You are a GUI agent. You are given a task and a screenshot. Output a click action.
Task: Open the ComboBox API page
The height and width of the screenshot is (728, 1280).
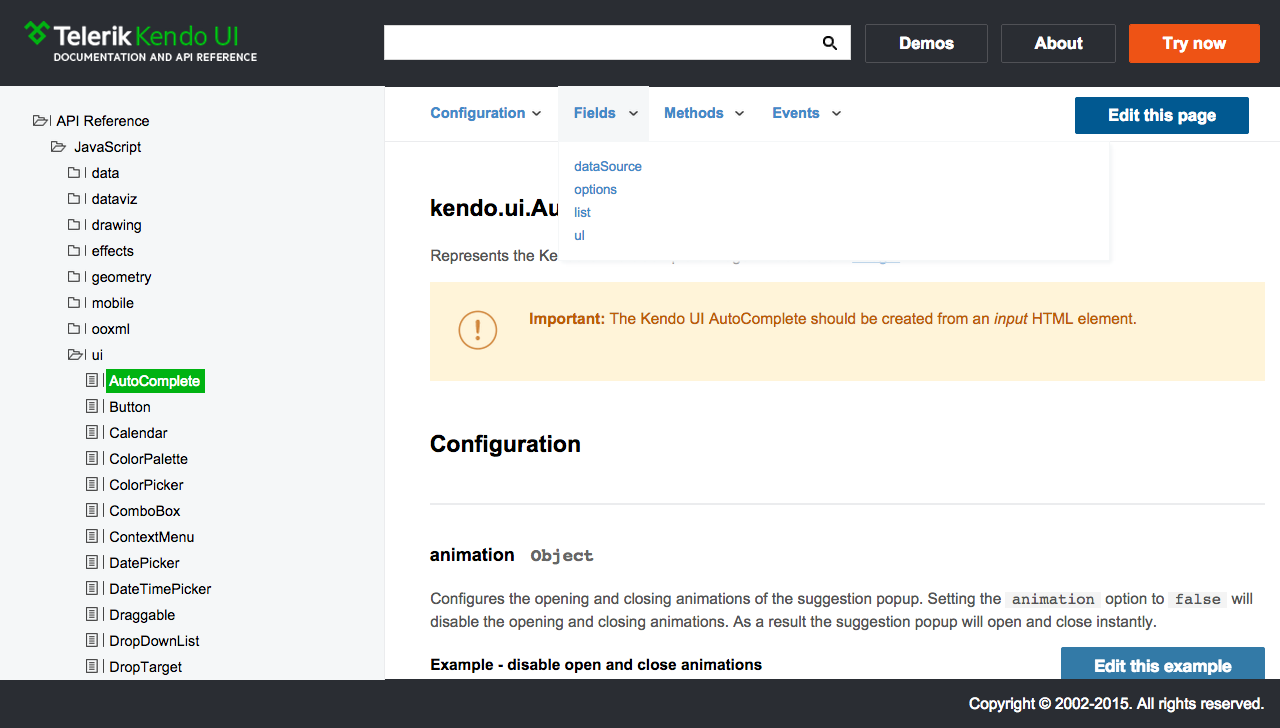point(145,511)
